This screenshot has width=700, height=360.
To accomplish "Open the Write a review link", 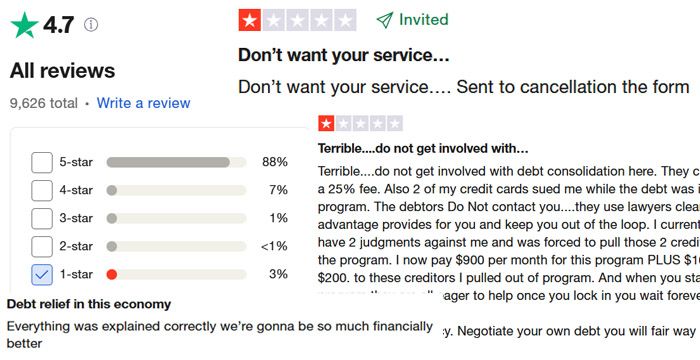I will click(143, 103).
